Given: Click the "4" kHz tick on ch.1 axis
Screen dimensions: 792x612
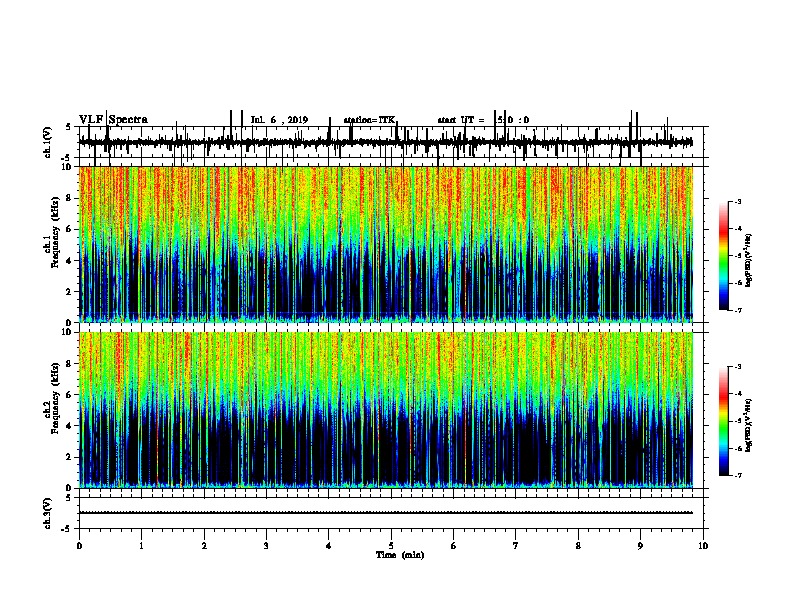Looking at the screenshot, I should [x=70, y=261].
